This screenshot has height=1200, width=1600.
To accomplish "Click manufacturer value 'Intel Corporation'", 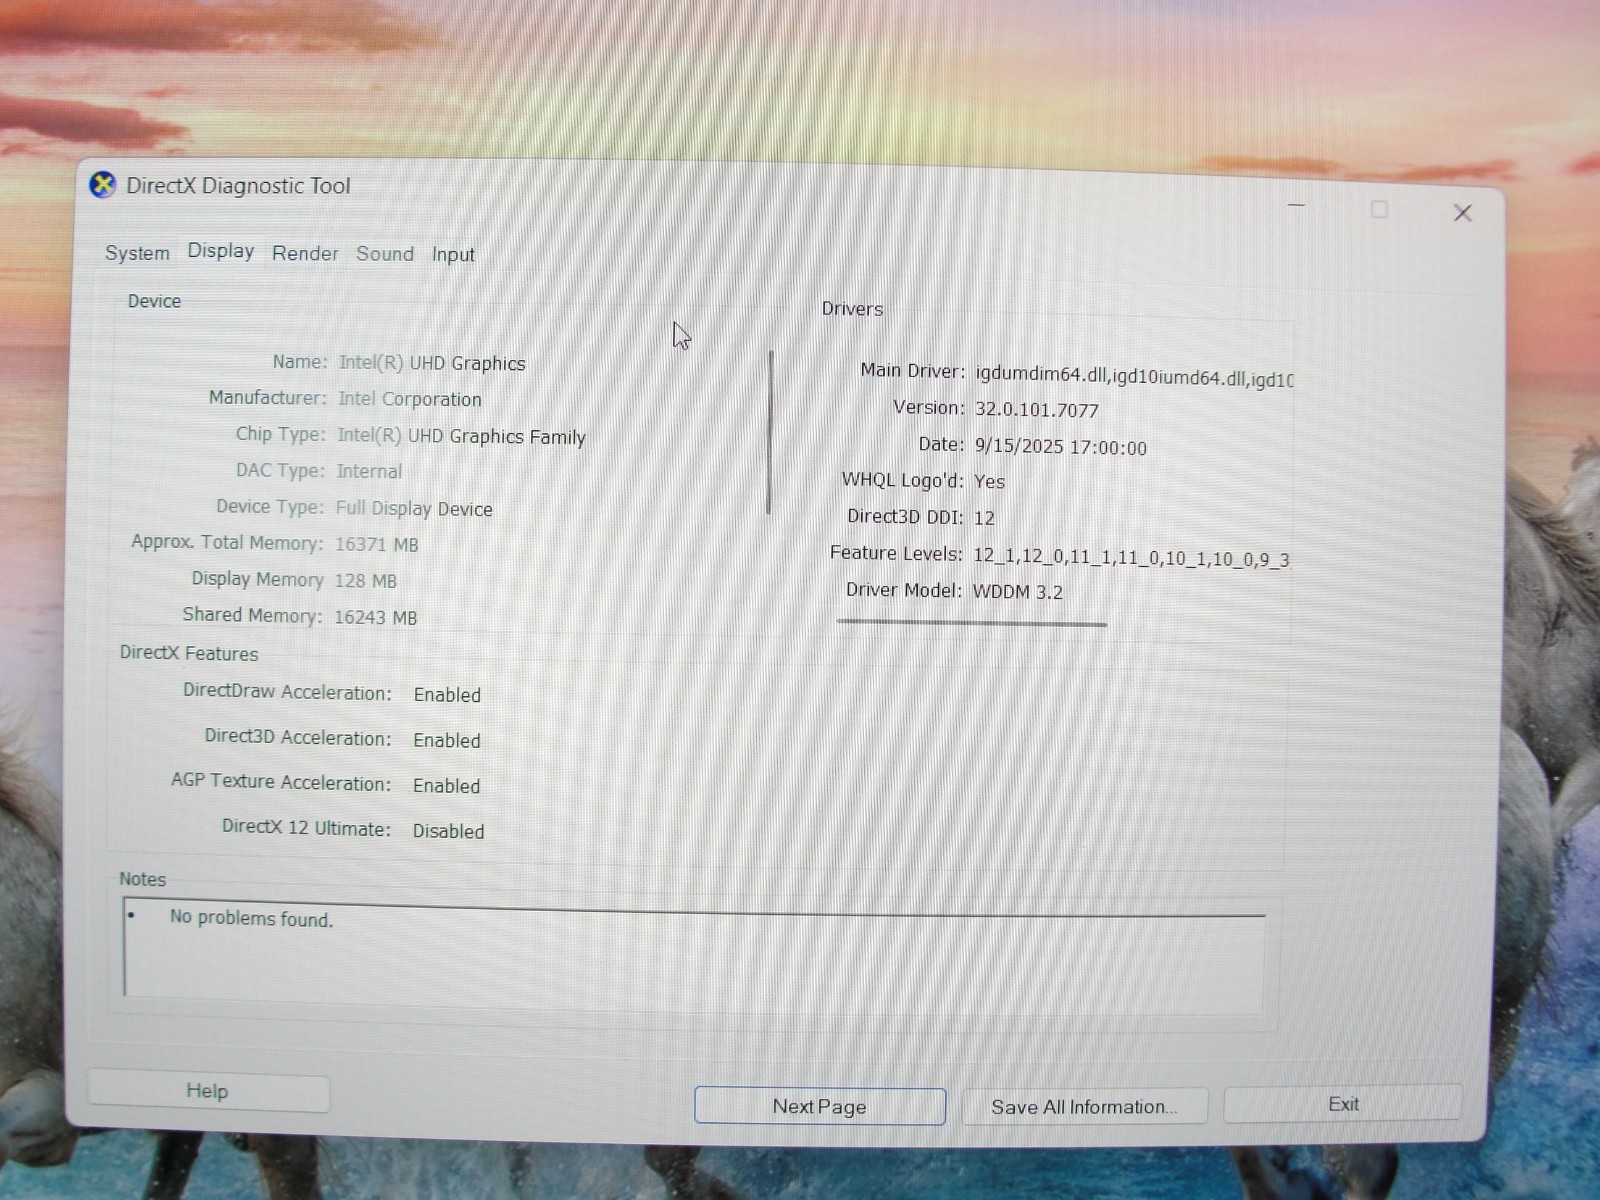I will point(410,399).
